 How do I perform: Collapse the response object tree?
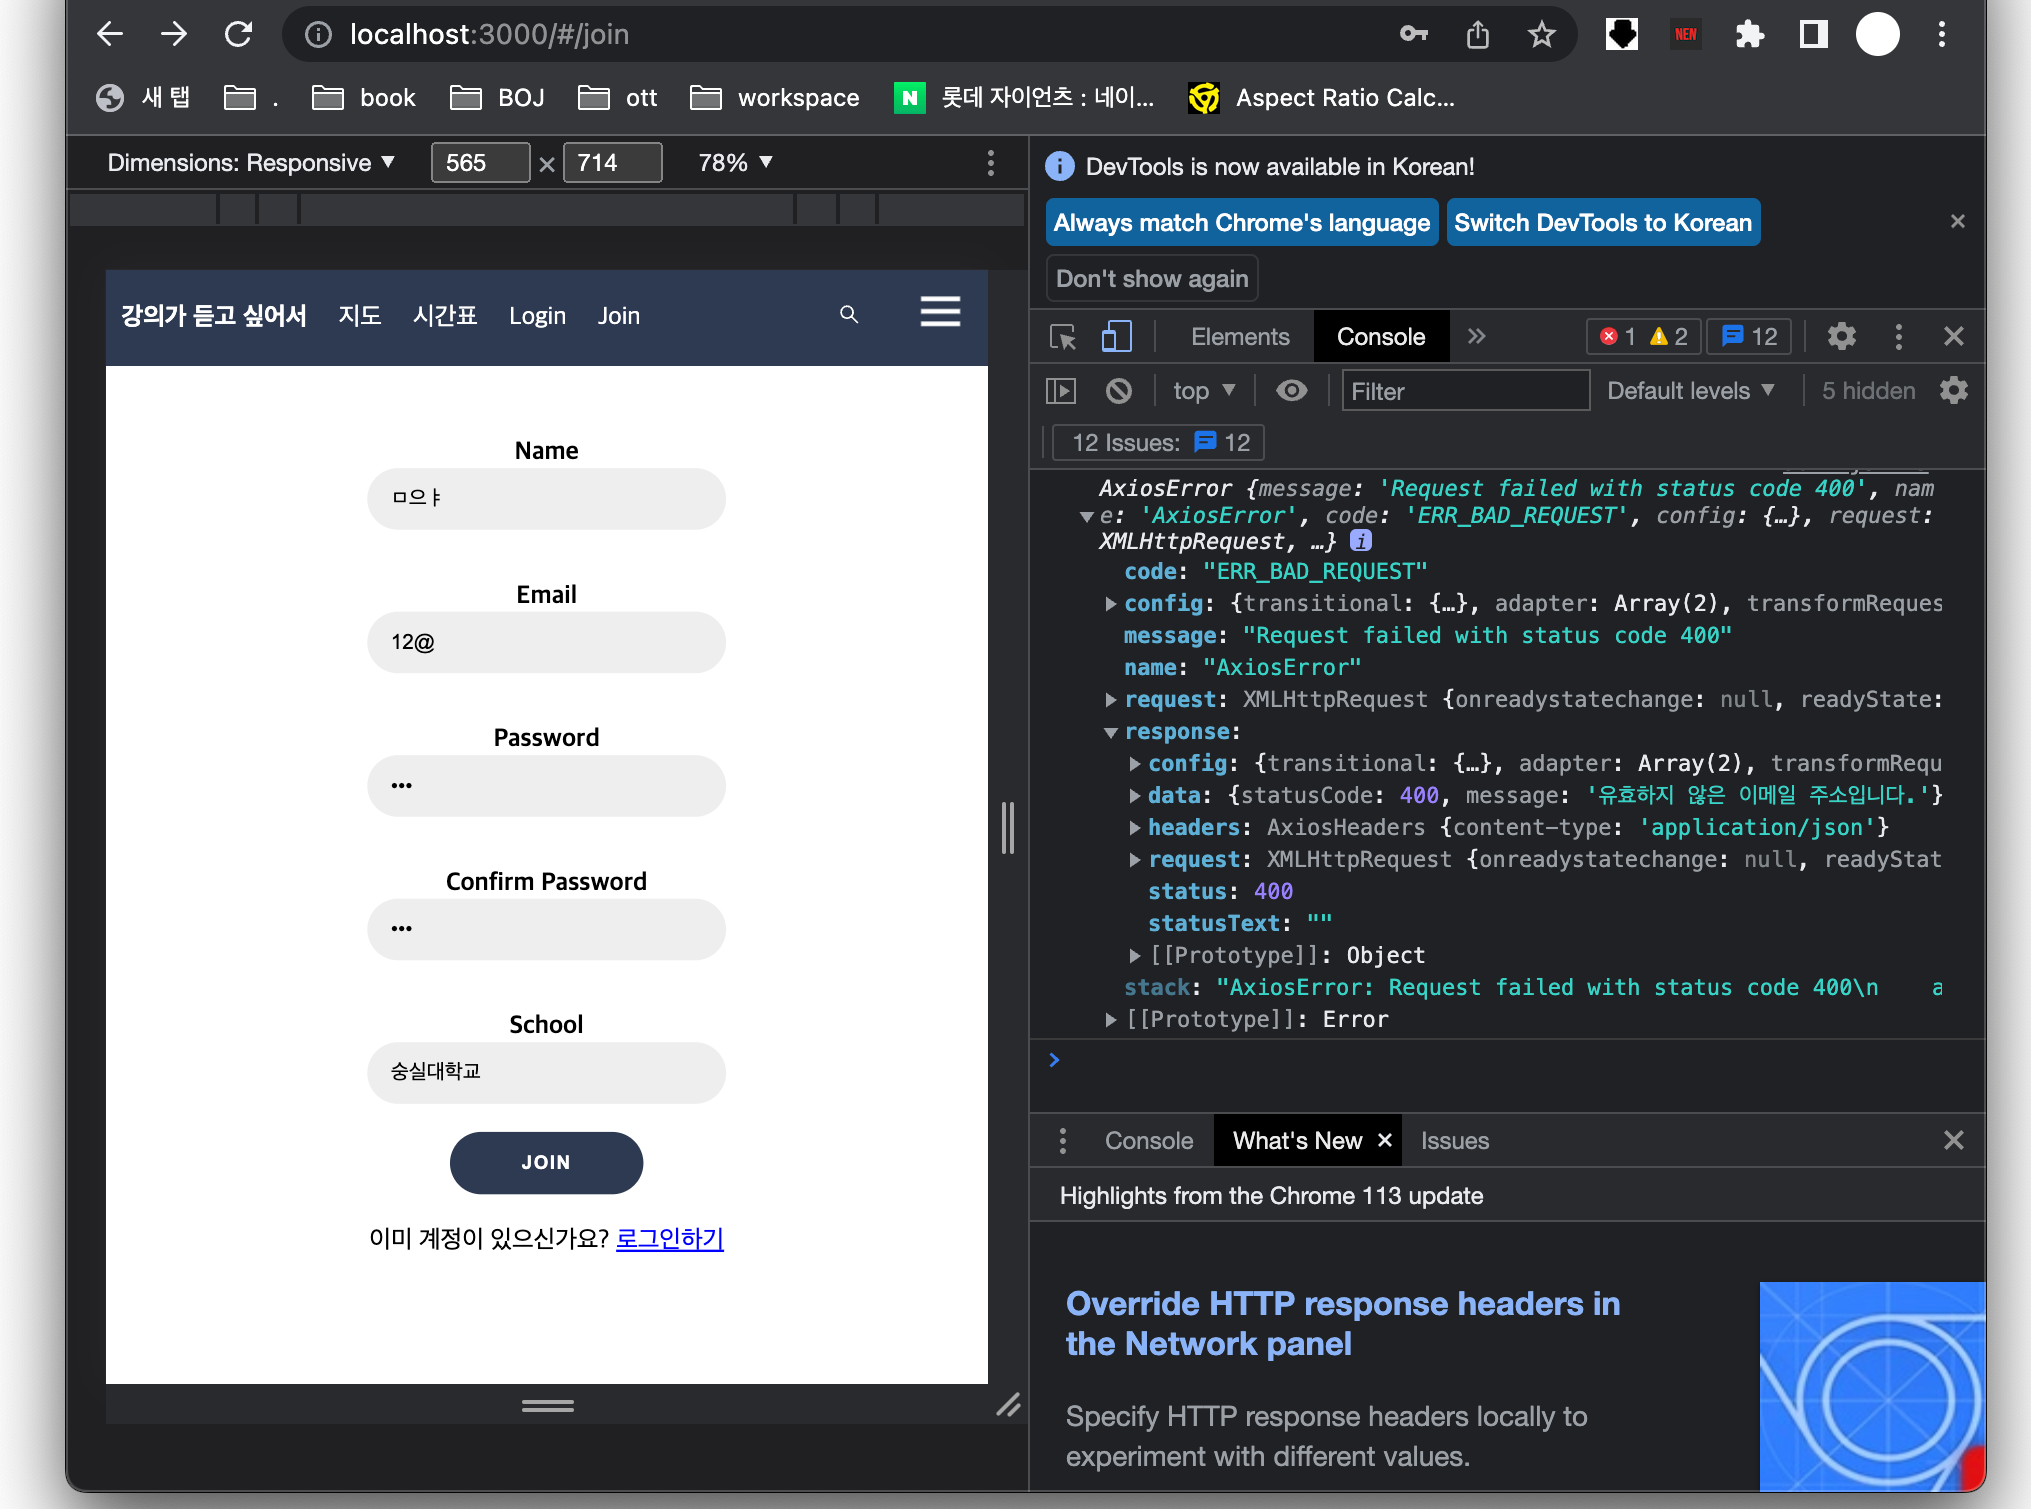[1111, 732]
